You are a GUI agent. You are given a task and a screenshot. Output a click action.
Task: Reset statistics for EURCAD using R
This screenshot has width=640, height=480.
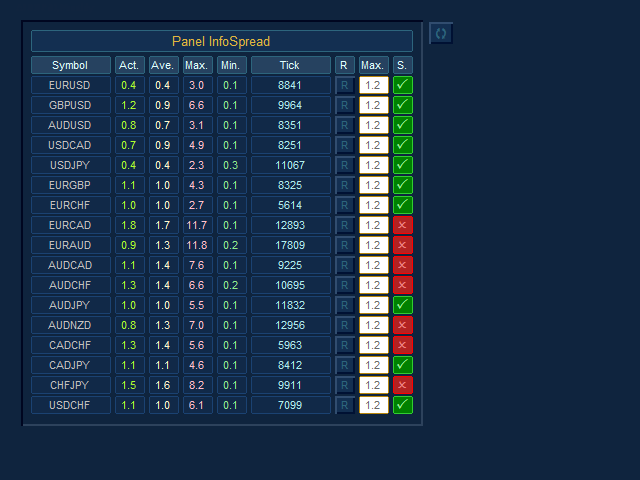[x=345, y=225]
